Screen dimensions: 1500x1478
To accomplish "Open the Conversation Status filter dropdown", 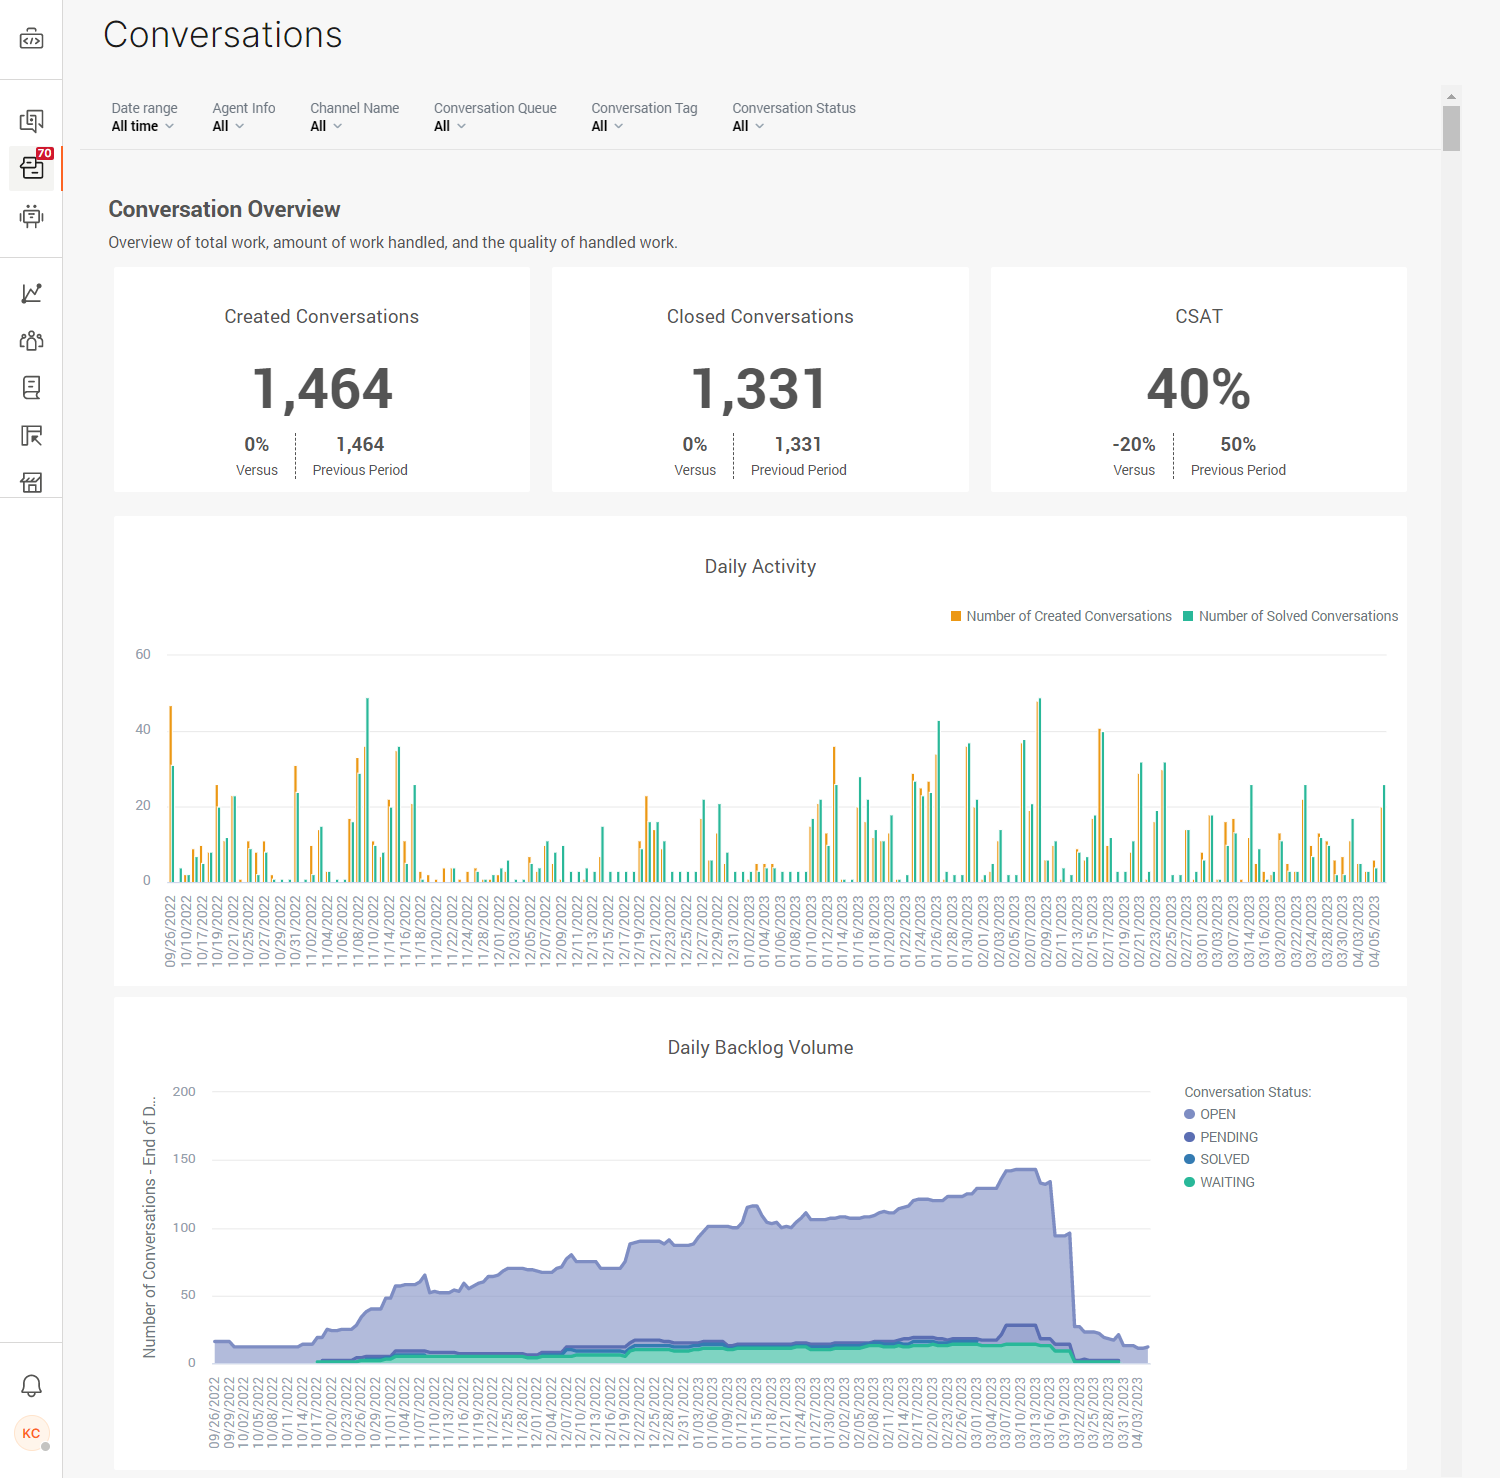I will [x=748, y=126].
